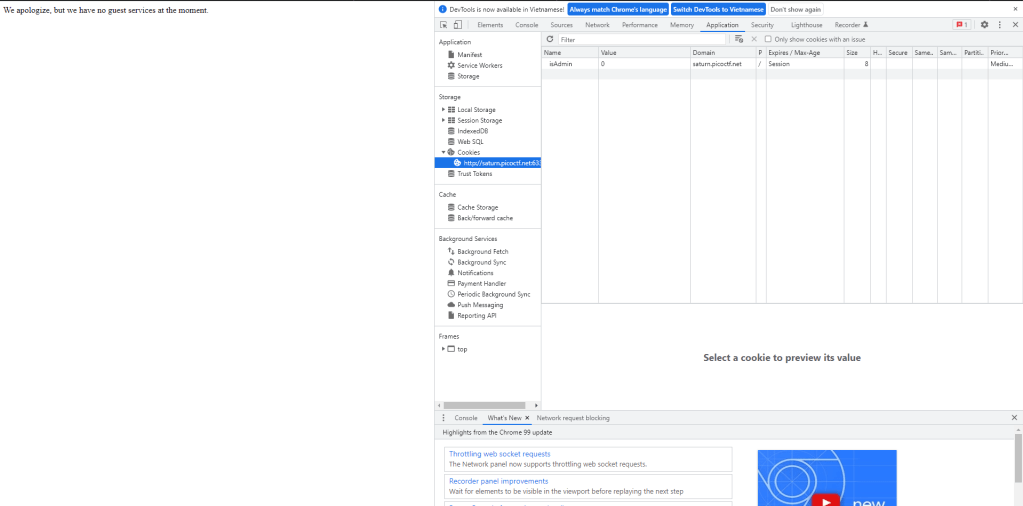
Task: Select Service Workers in the sidebar
Action: pyautogui.click(x=480, y=65)
